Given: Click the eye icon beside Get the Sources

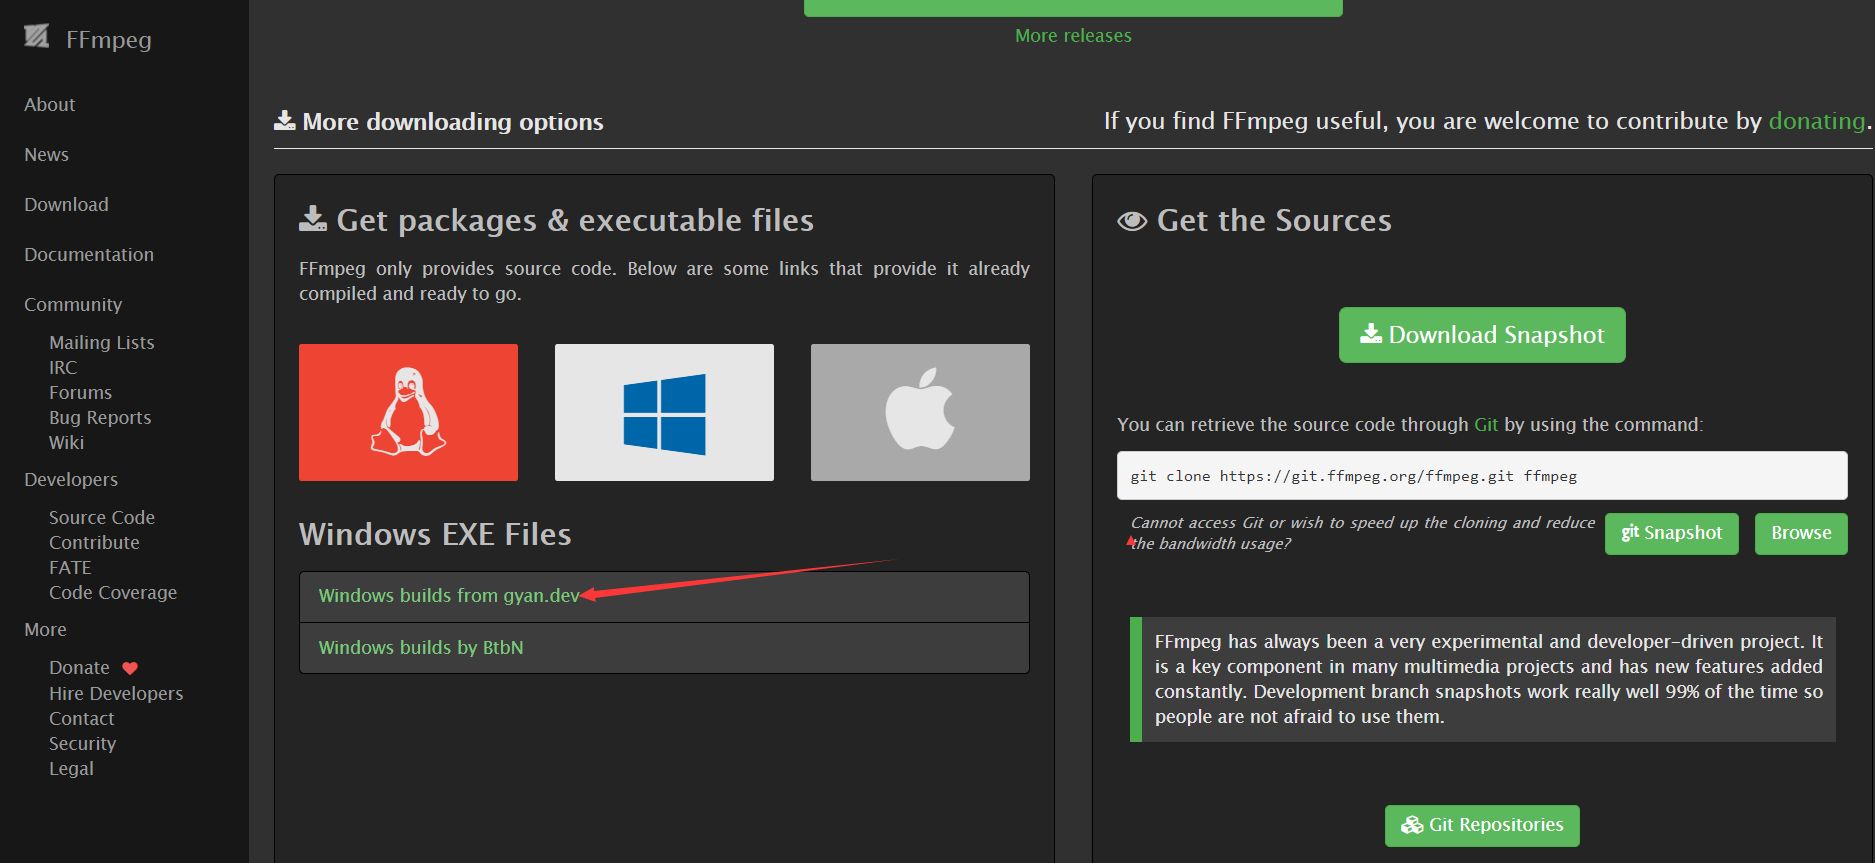Looking at the screenshot, I should point(1132,221).
